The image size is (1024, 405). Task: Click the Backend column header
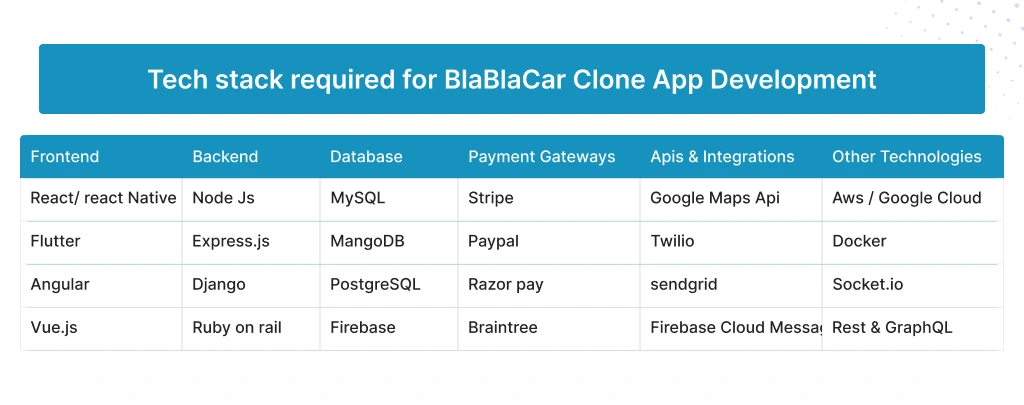pyautogui.click(x=225, y=157)
